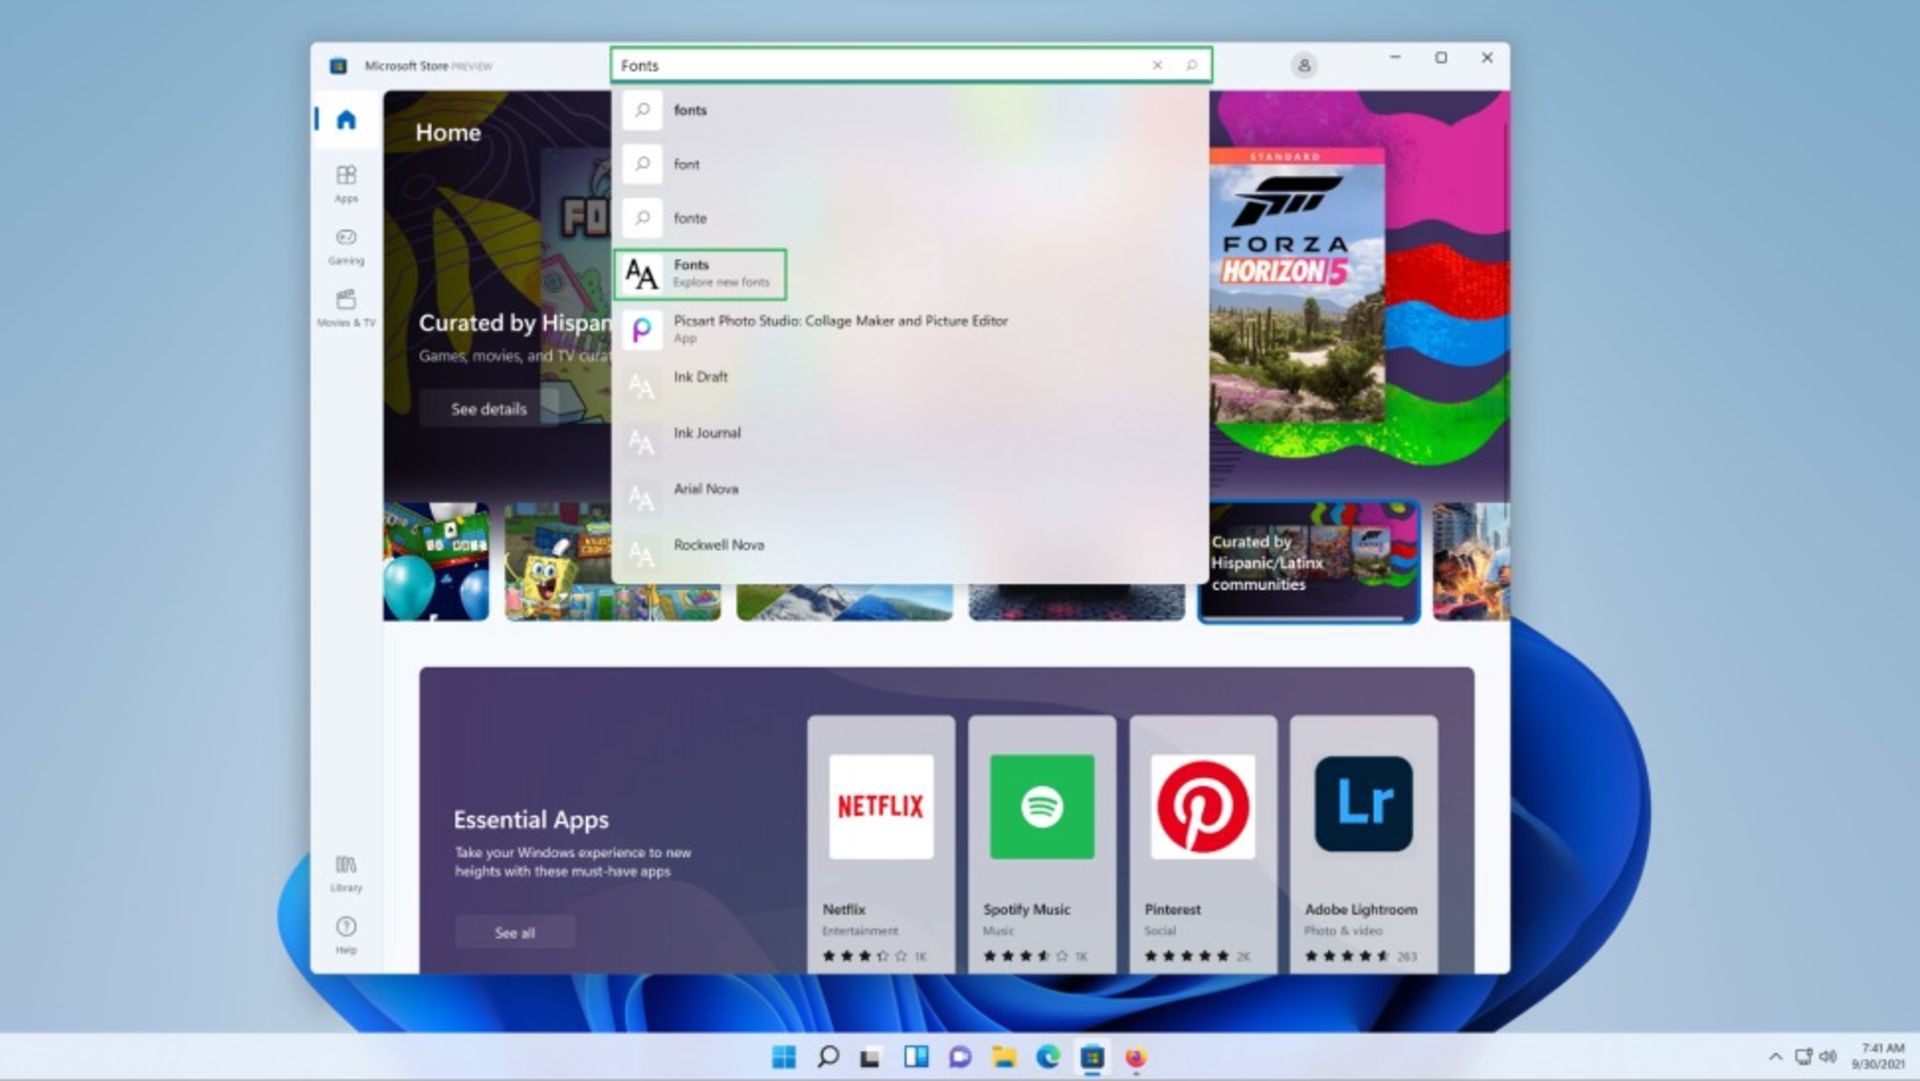Open the Netflix app card
Screen dimensions: 1920x1081
point(880,840)
